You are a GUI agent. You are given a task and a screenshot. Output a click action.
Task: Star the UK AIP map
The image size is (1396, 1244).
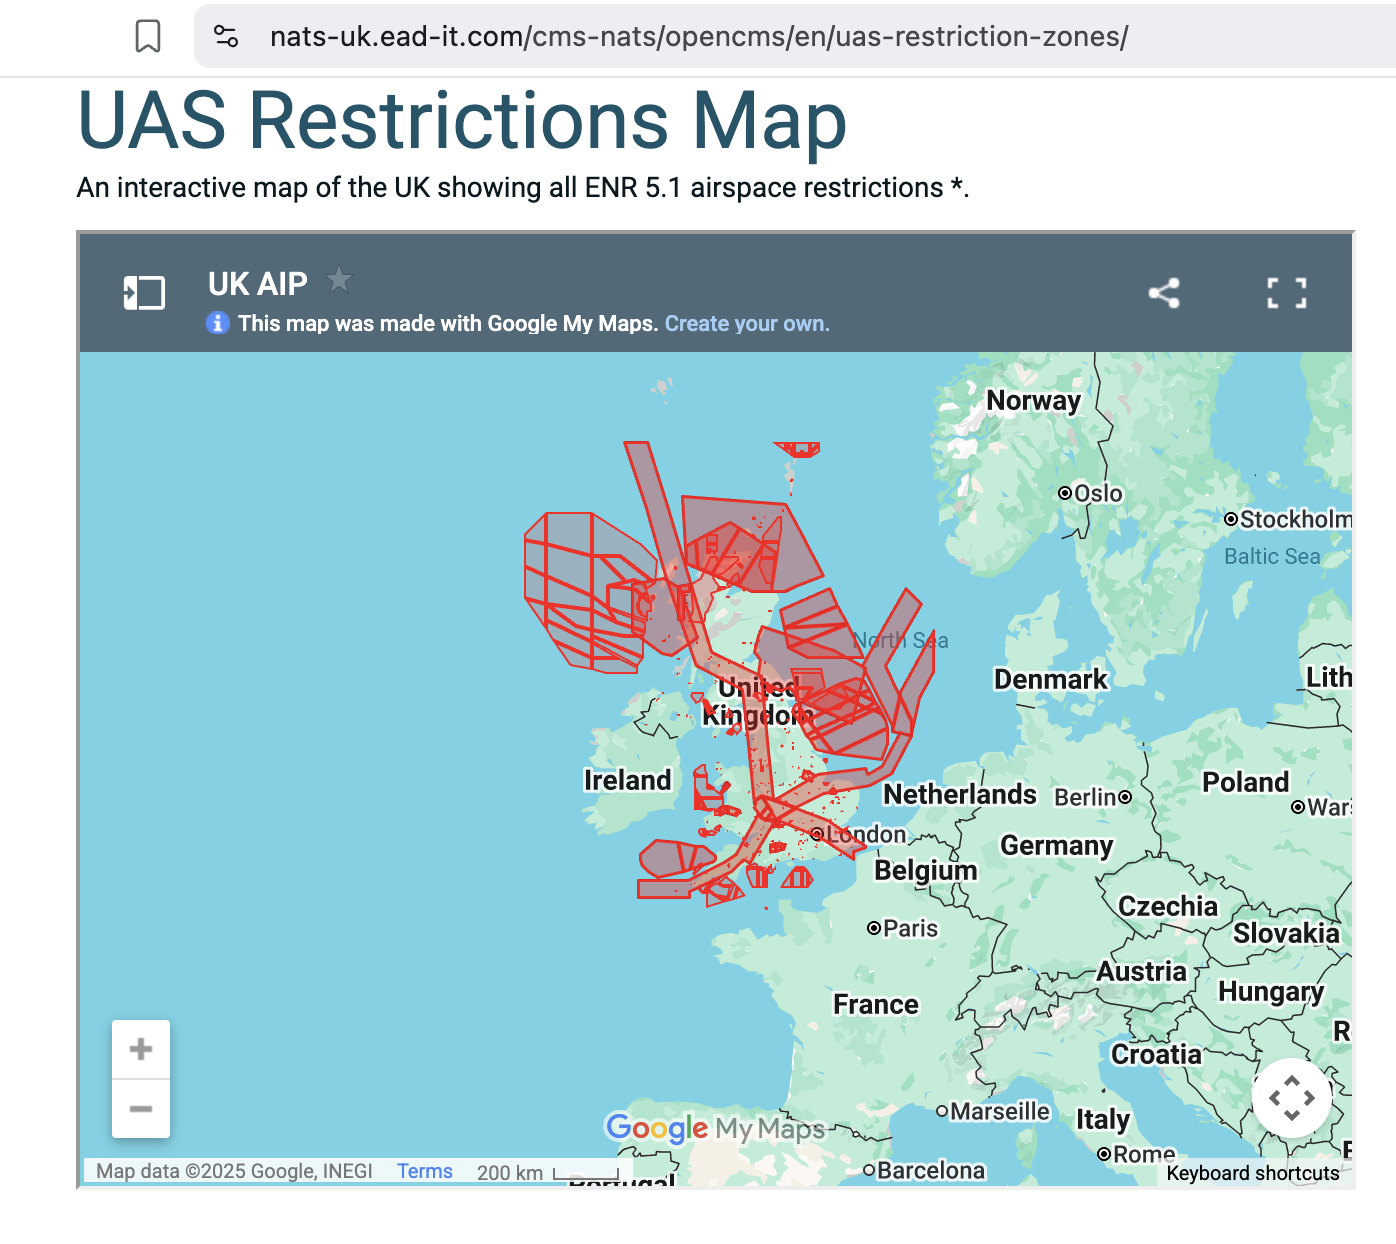tap(339, 279)
